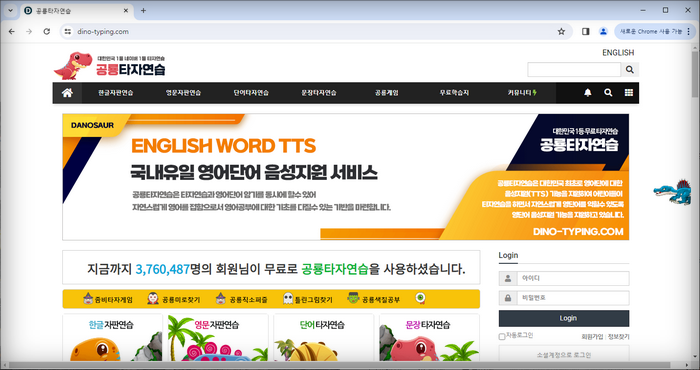Bookmark this page with the star icon
The height and width of the screenshot is (370, 700).
coord(561,32)
